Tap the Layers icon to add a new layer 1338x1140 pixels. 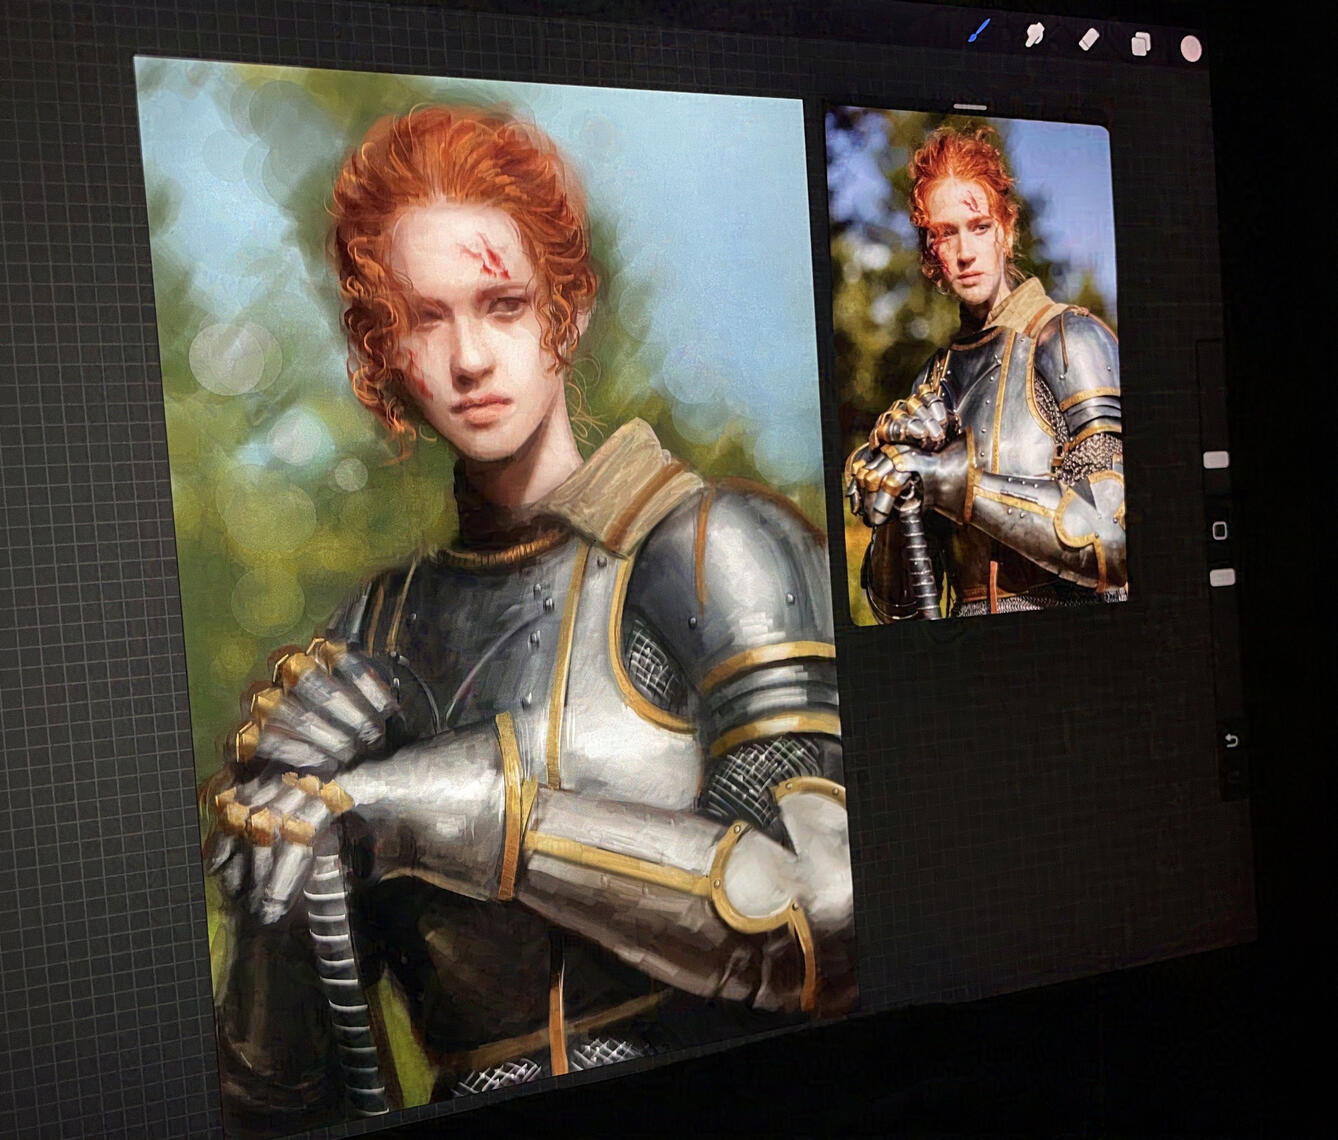click(x=1140, y=44)
